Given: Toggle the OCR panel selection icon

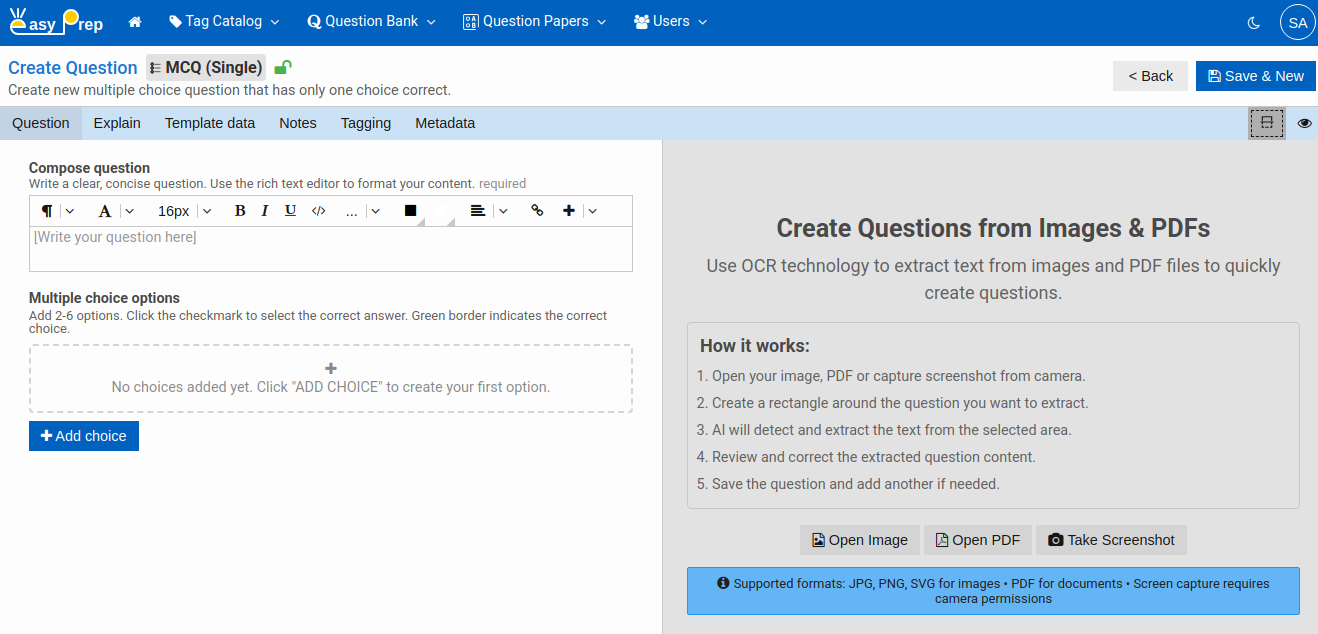Looking at the screenshot, I should [1266, 122].
